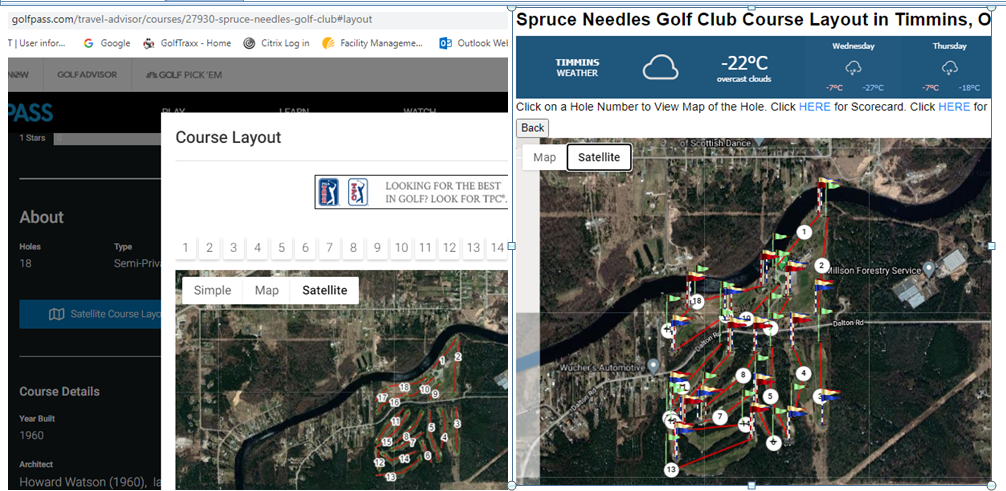Click hole 10 marker on right satellite map
Screen dimensions: 1006x491
(x=745, y=318)
